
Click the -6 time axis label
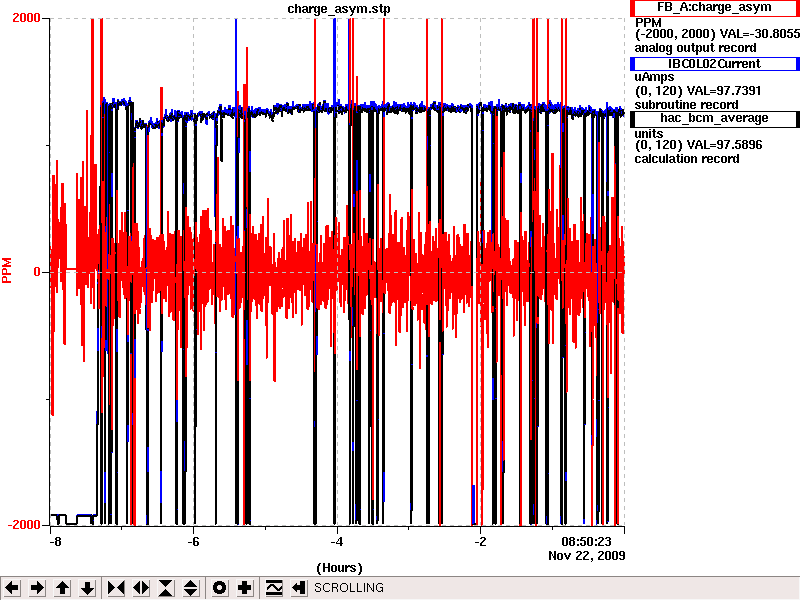coord(193,541)
